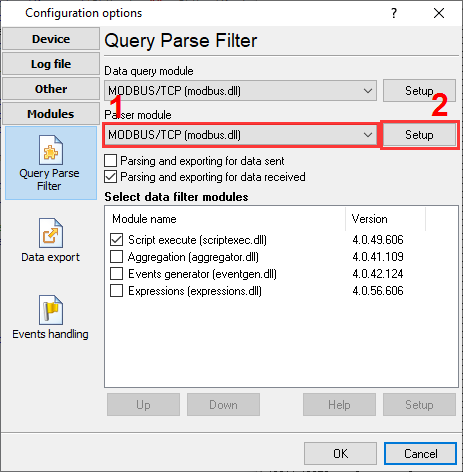Switch to the Log file tab
Screen dimensions: 463x472
(51, 64)
